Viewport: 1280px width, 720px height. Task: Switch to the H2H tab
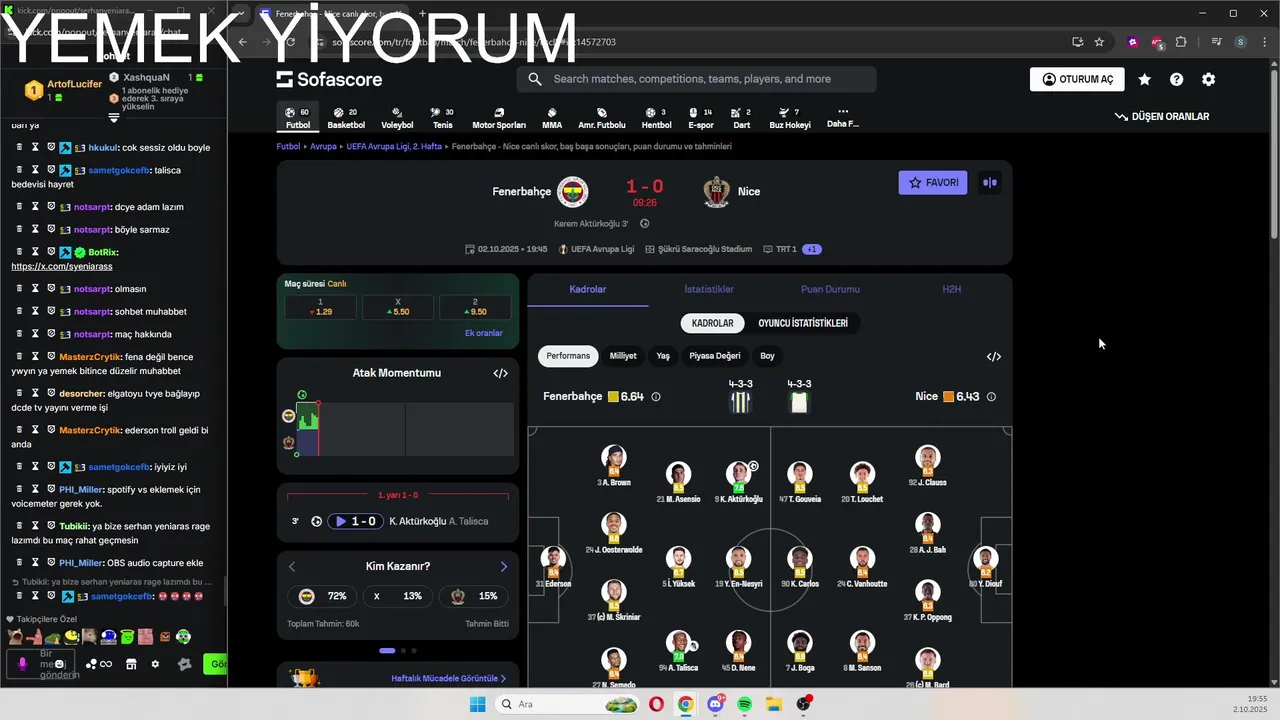[951, 289]
